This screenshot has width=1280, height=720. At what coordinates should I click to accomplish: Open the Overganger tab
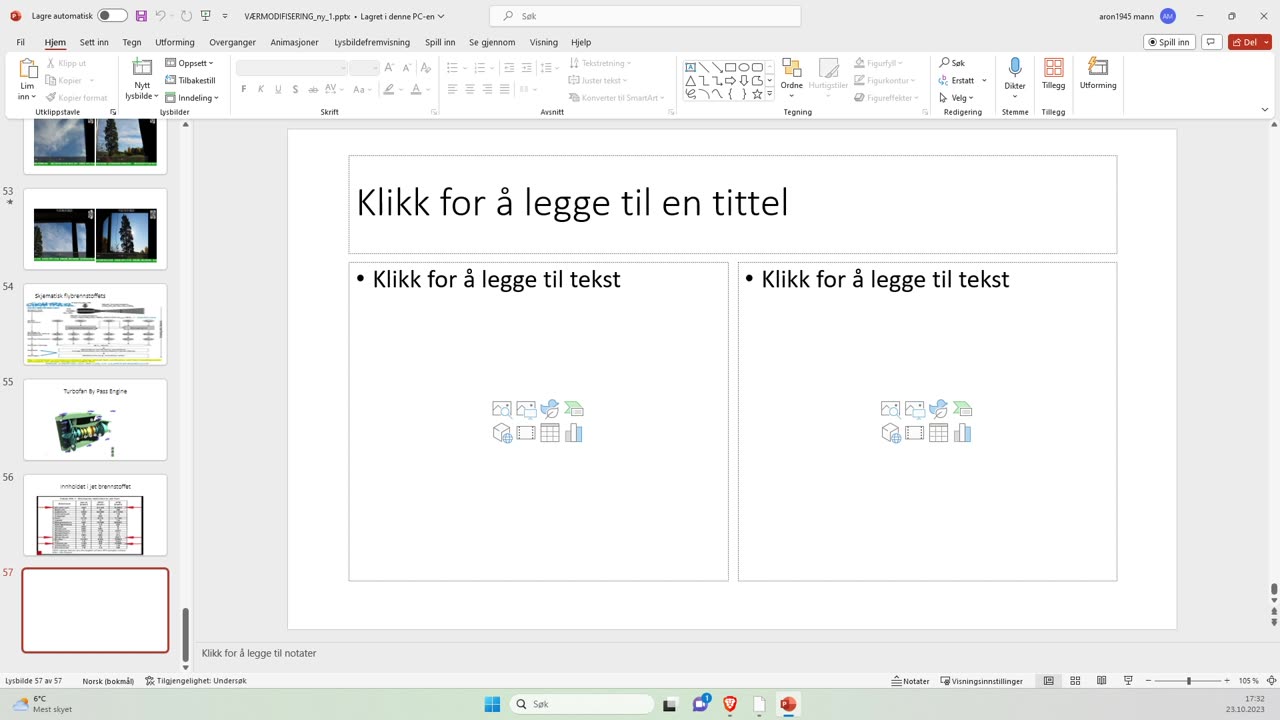click(232, 42)
